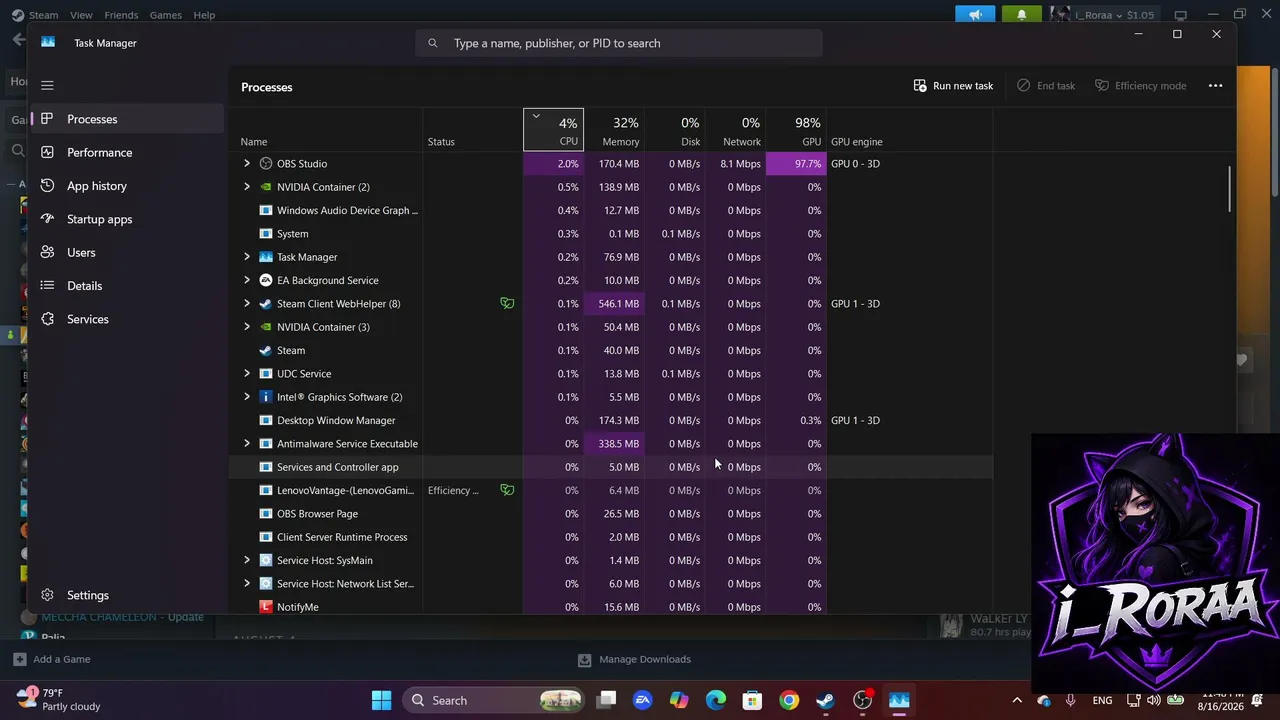Expand the Task Manager process row
Screen dimensions: 1280x720
coord(247,257)
